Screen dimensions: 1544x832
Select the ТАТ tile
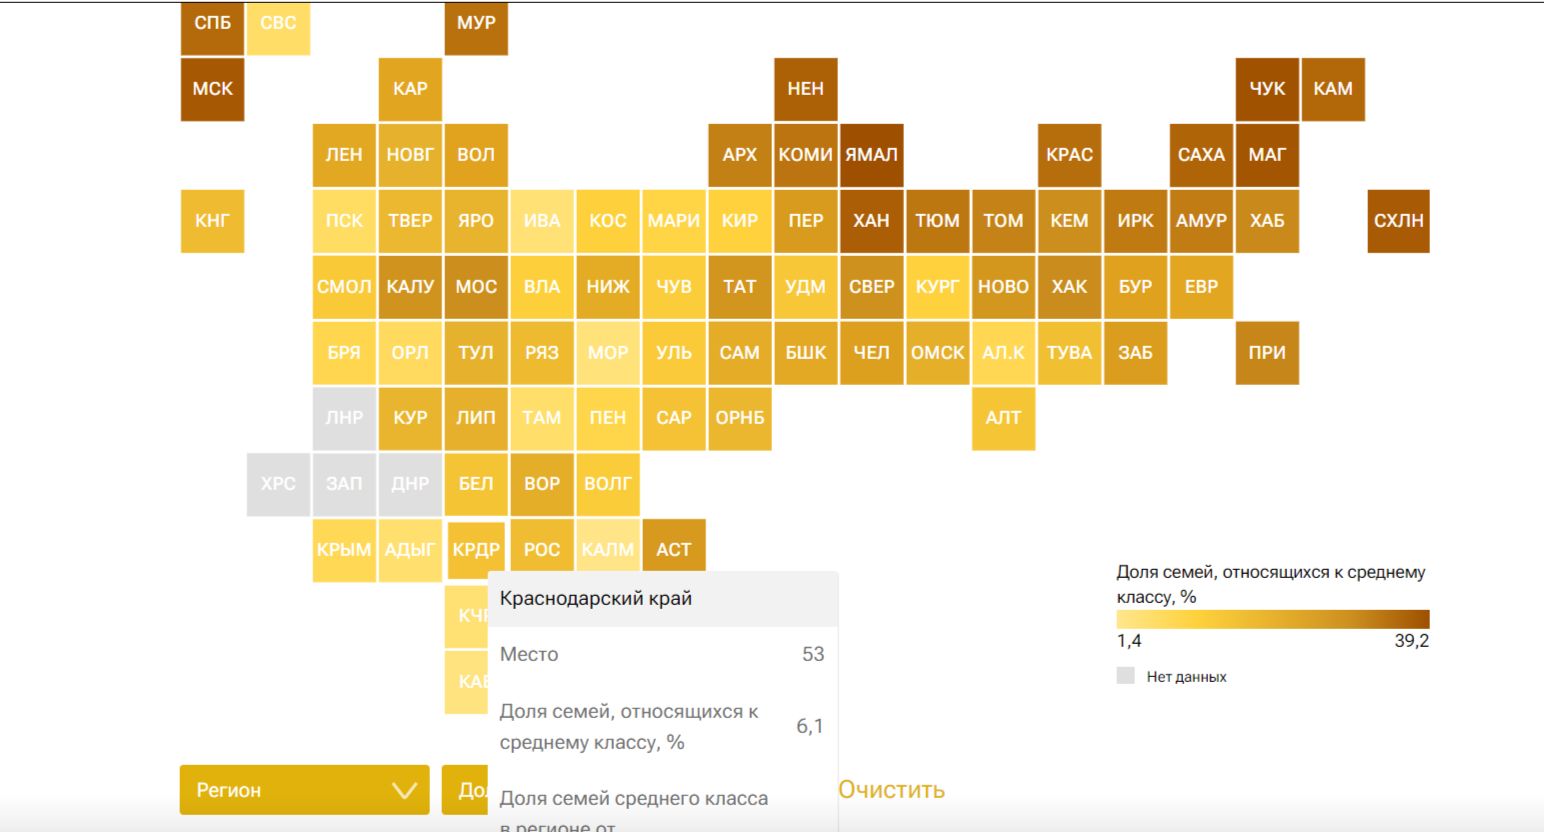click(739, 287)
